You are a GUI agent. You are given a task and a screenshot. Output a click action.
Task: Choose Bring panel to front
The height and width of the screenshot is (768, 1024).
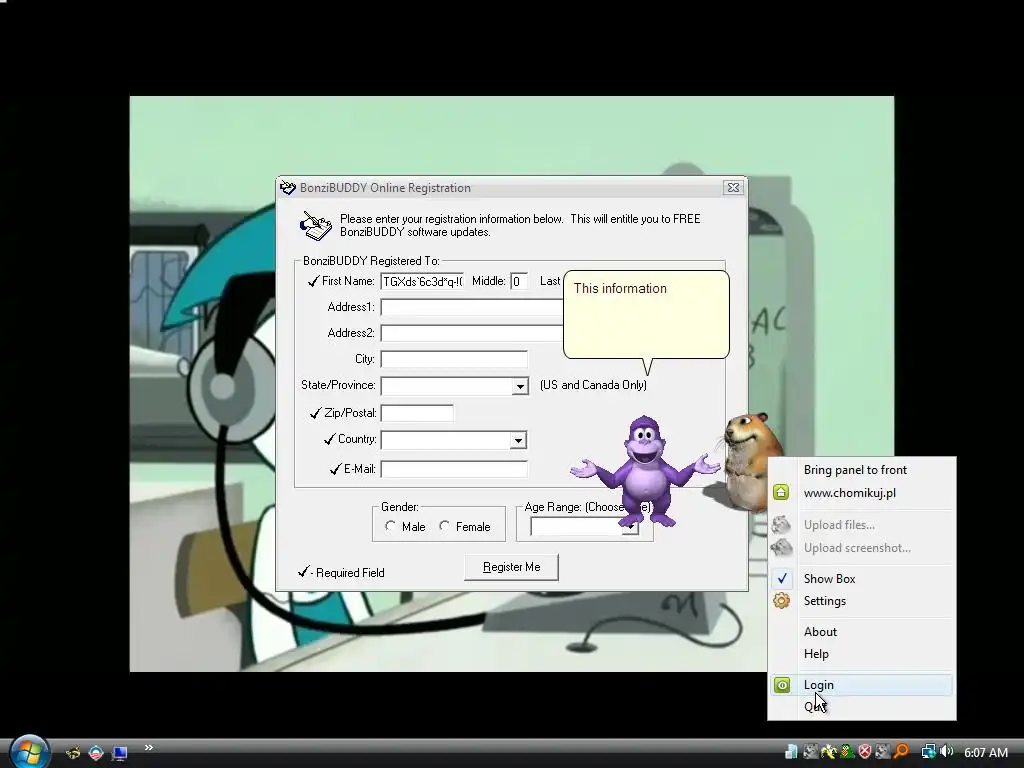(x=855, y=470)
